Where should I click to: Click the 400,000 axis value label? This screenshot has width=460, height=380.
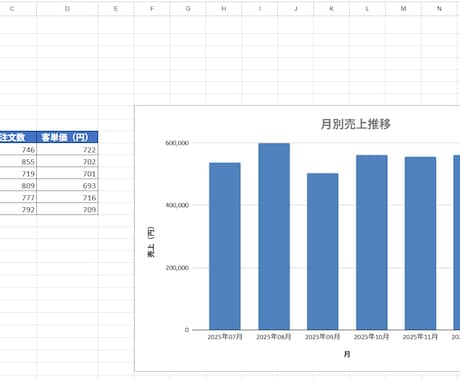(x=177, y=205)
